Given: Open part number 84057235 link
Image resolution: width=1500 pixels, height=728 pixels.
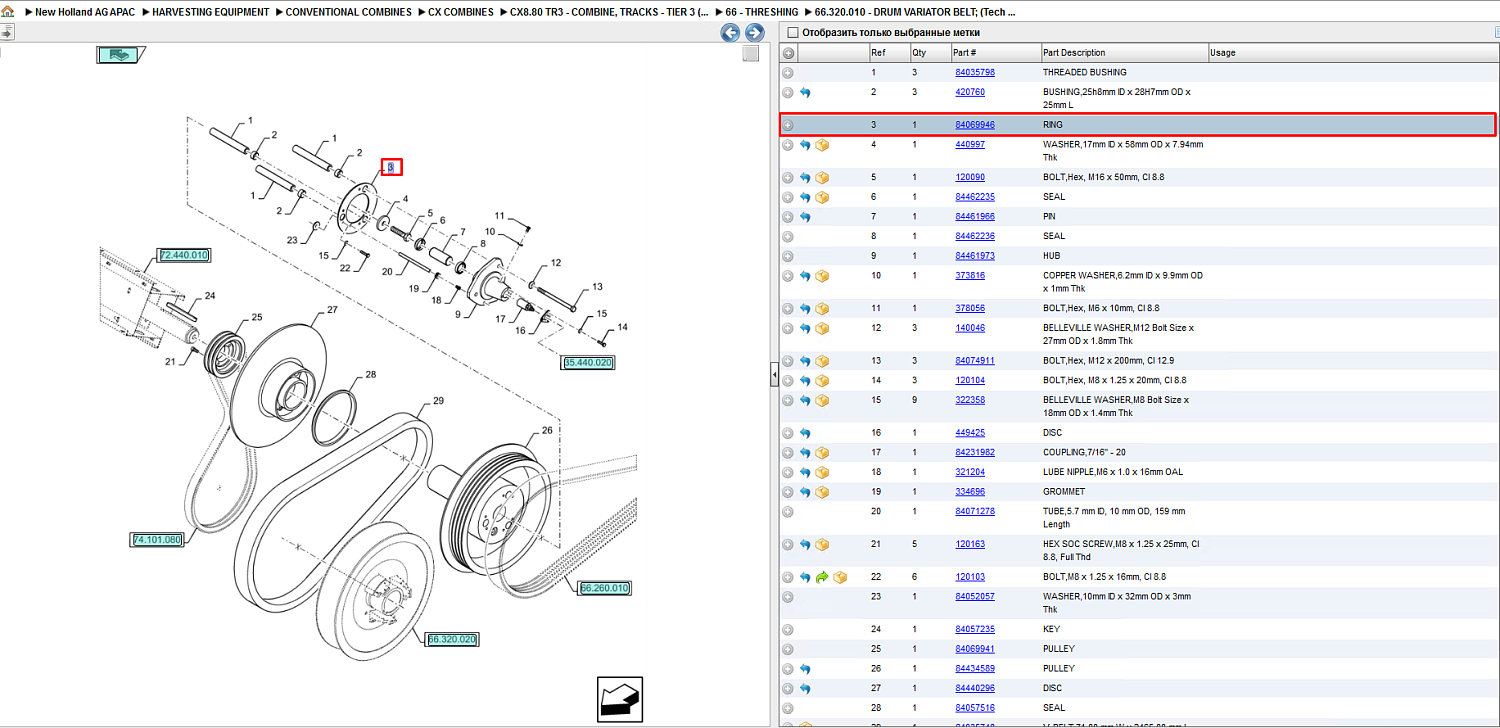Looking at the screenshot, I should tap(975, 629).
